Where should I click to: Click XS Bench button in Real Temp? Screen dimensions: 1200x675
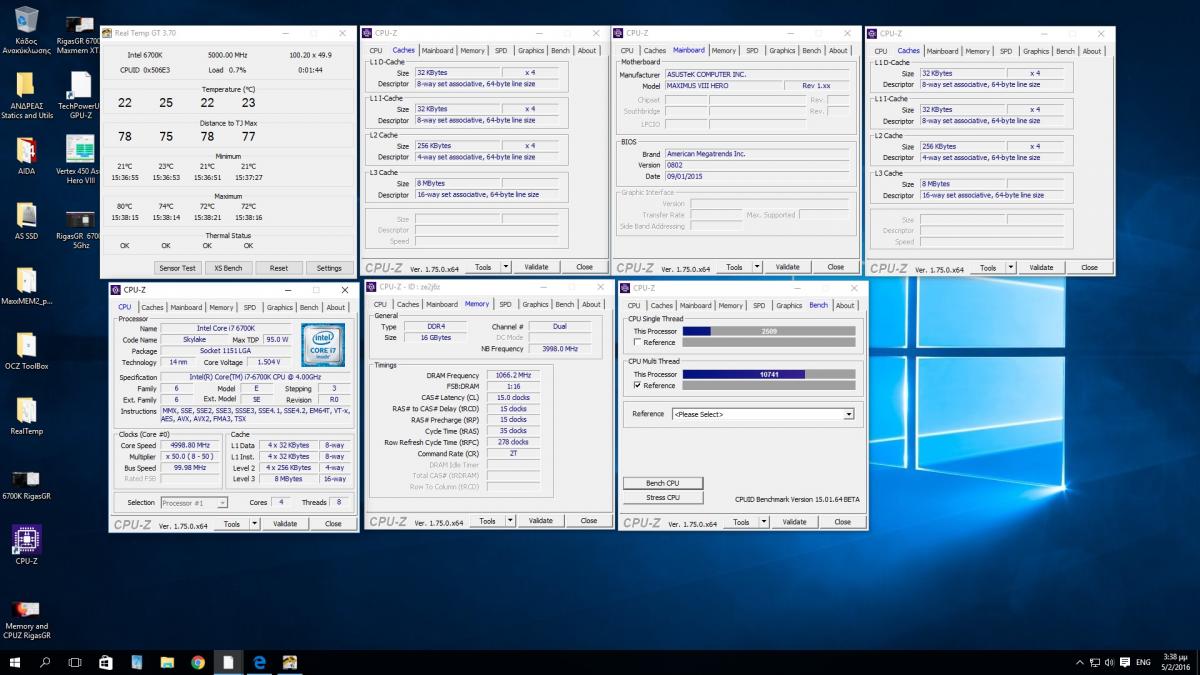229,268
